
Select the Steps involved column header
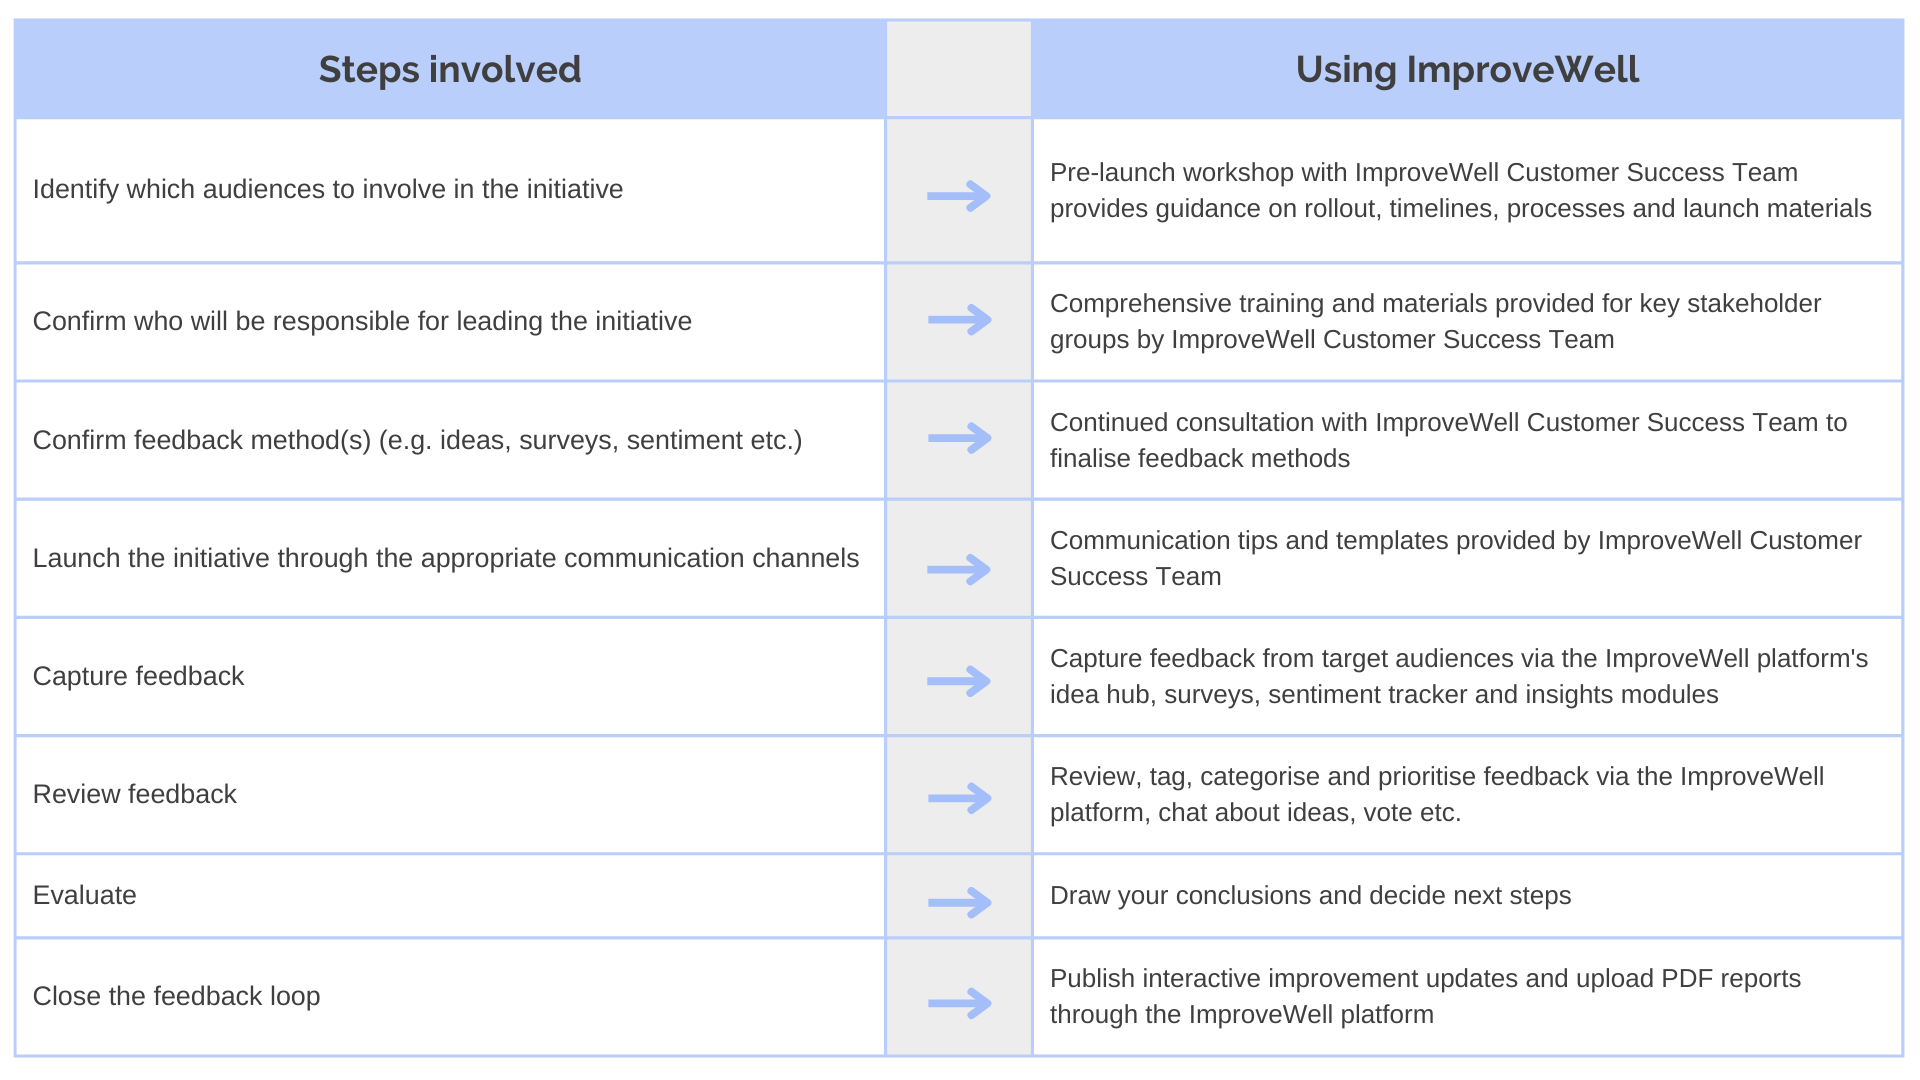[450, 69]
